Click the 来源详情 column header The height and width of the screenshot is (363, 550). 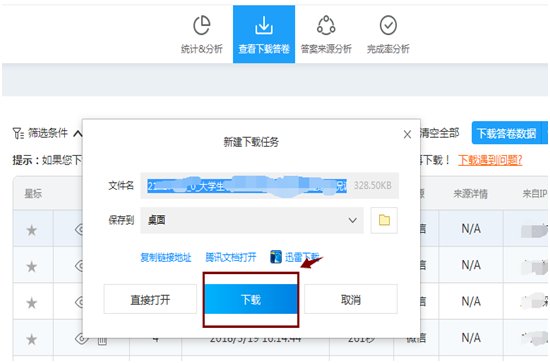(470, 194)
